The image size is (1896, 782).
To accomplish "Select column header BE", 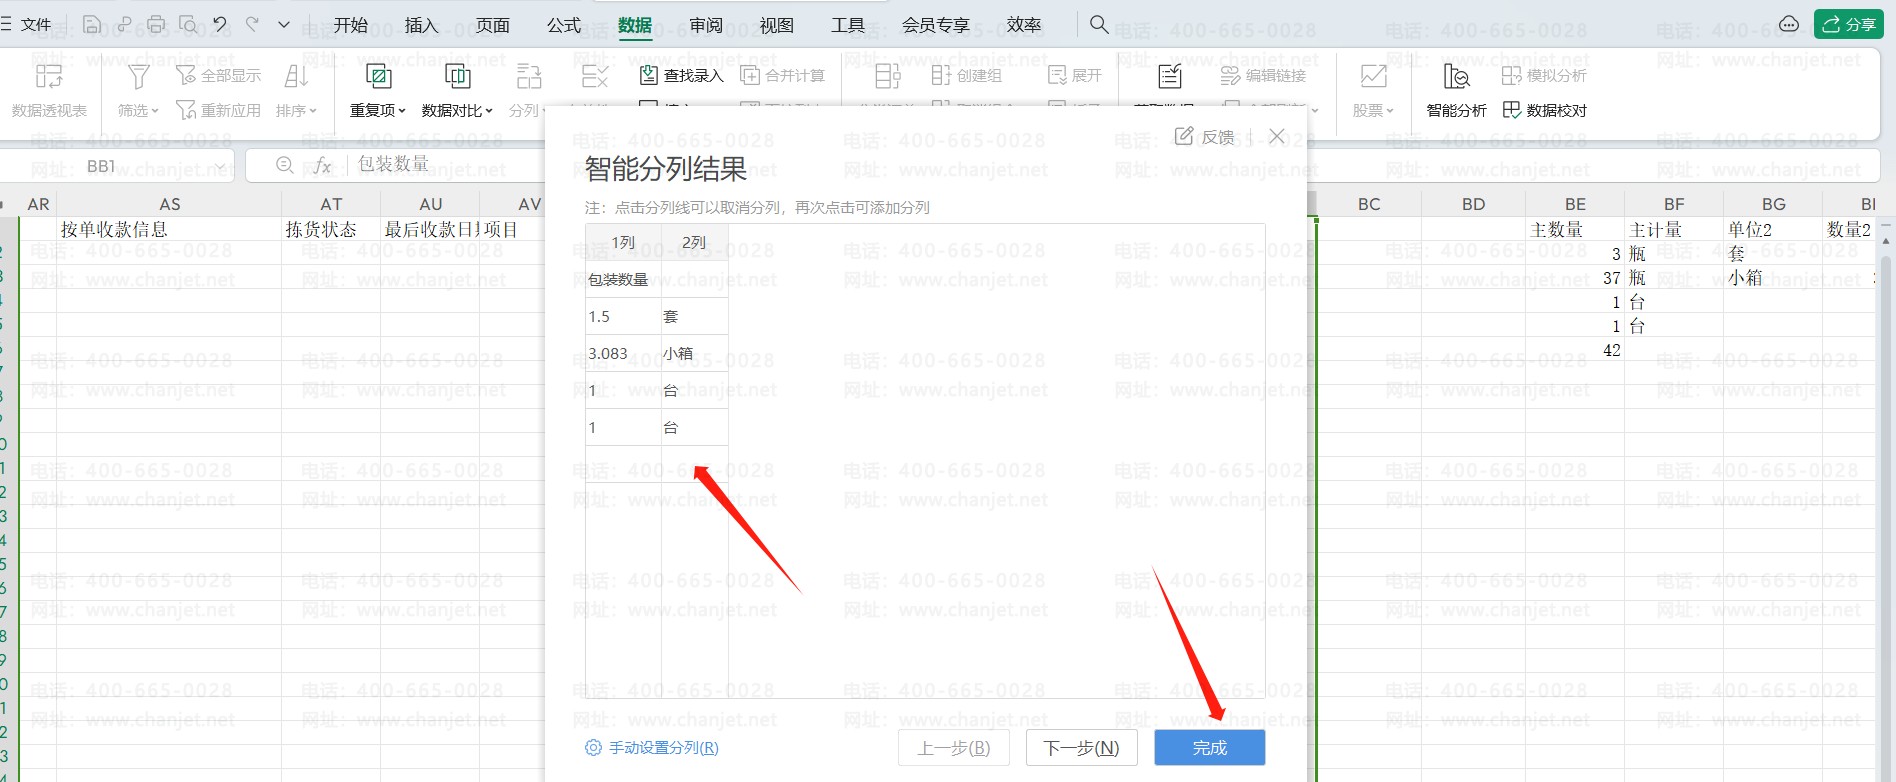I will coord(1575,204).
